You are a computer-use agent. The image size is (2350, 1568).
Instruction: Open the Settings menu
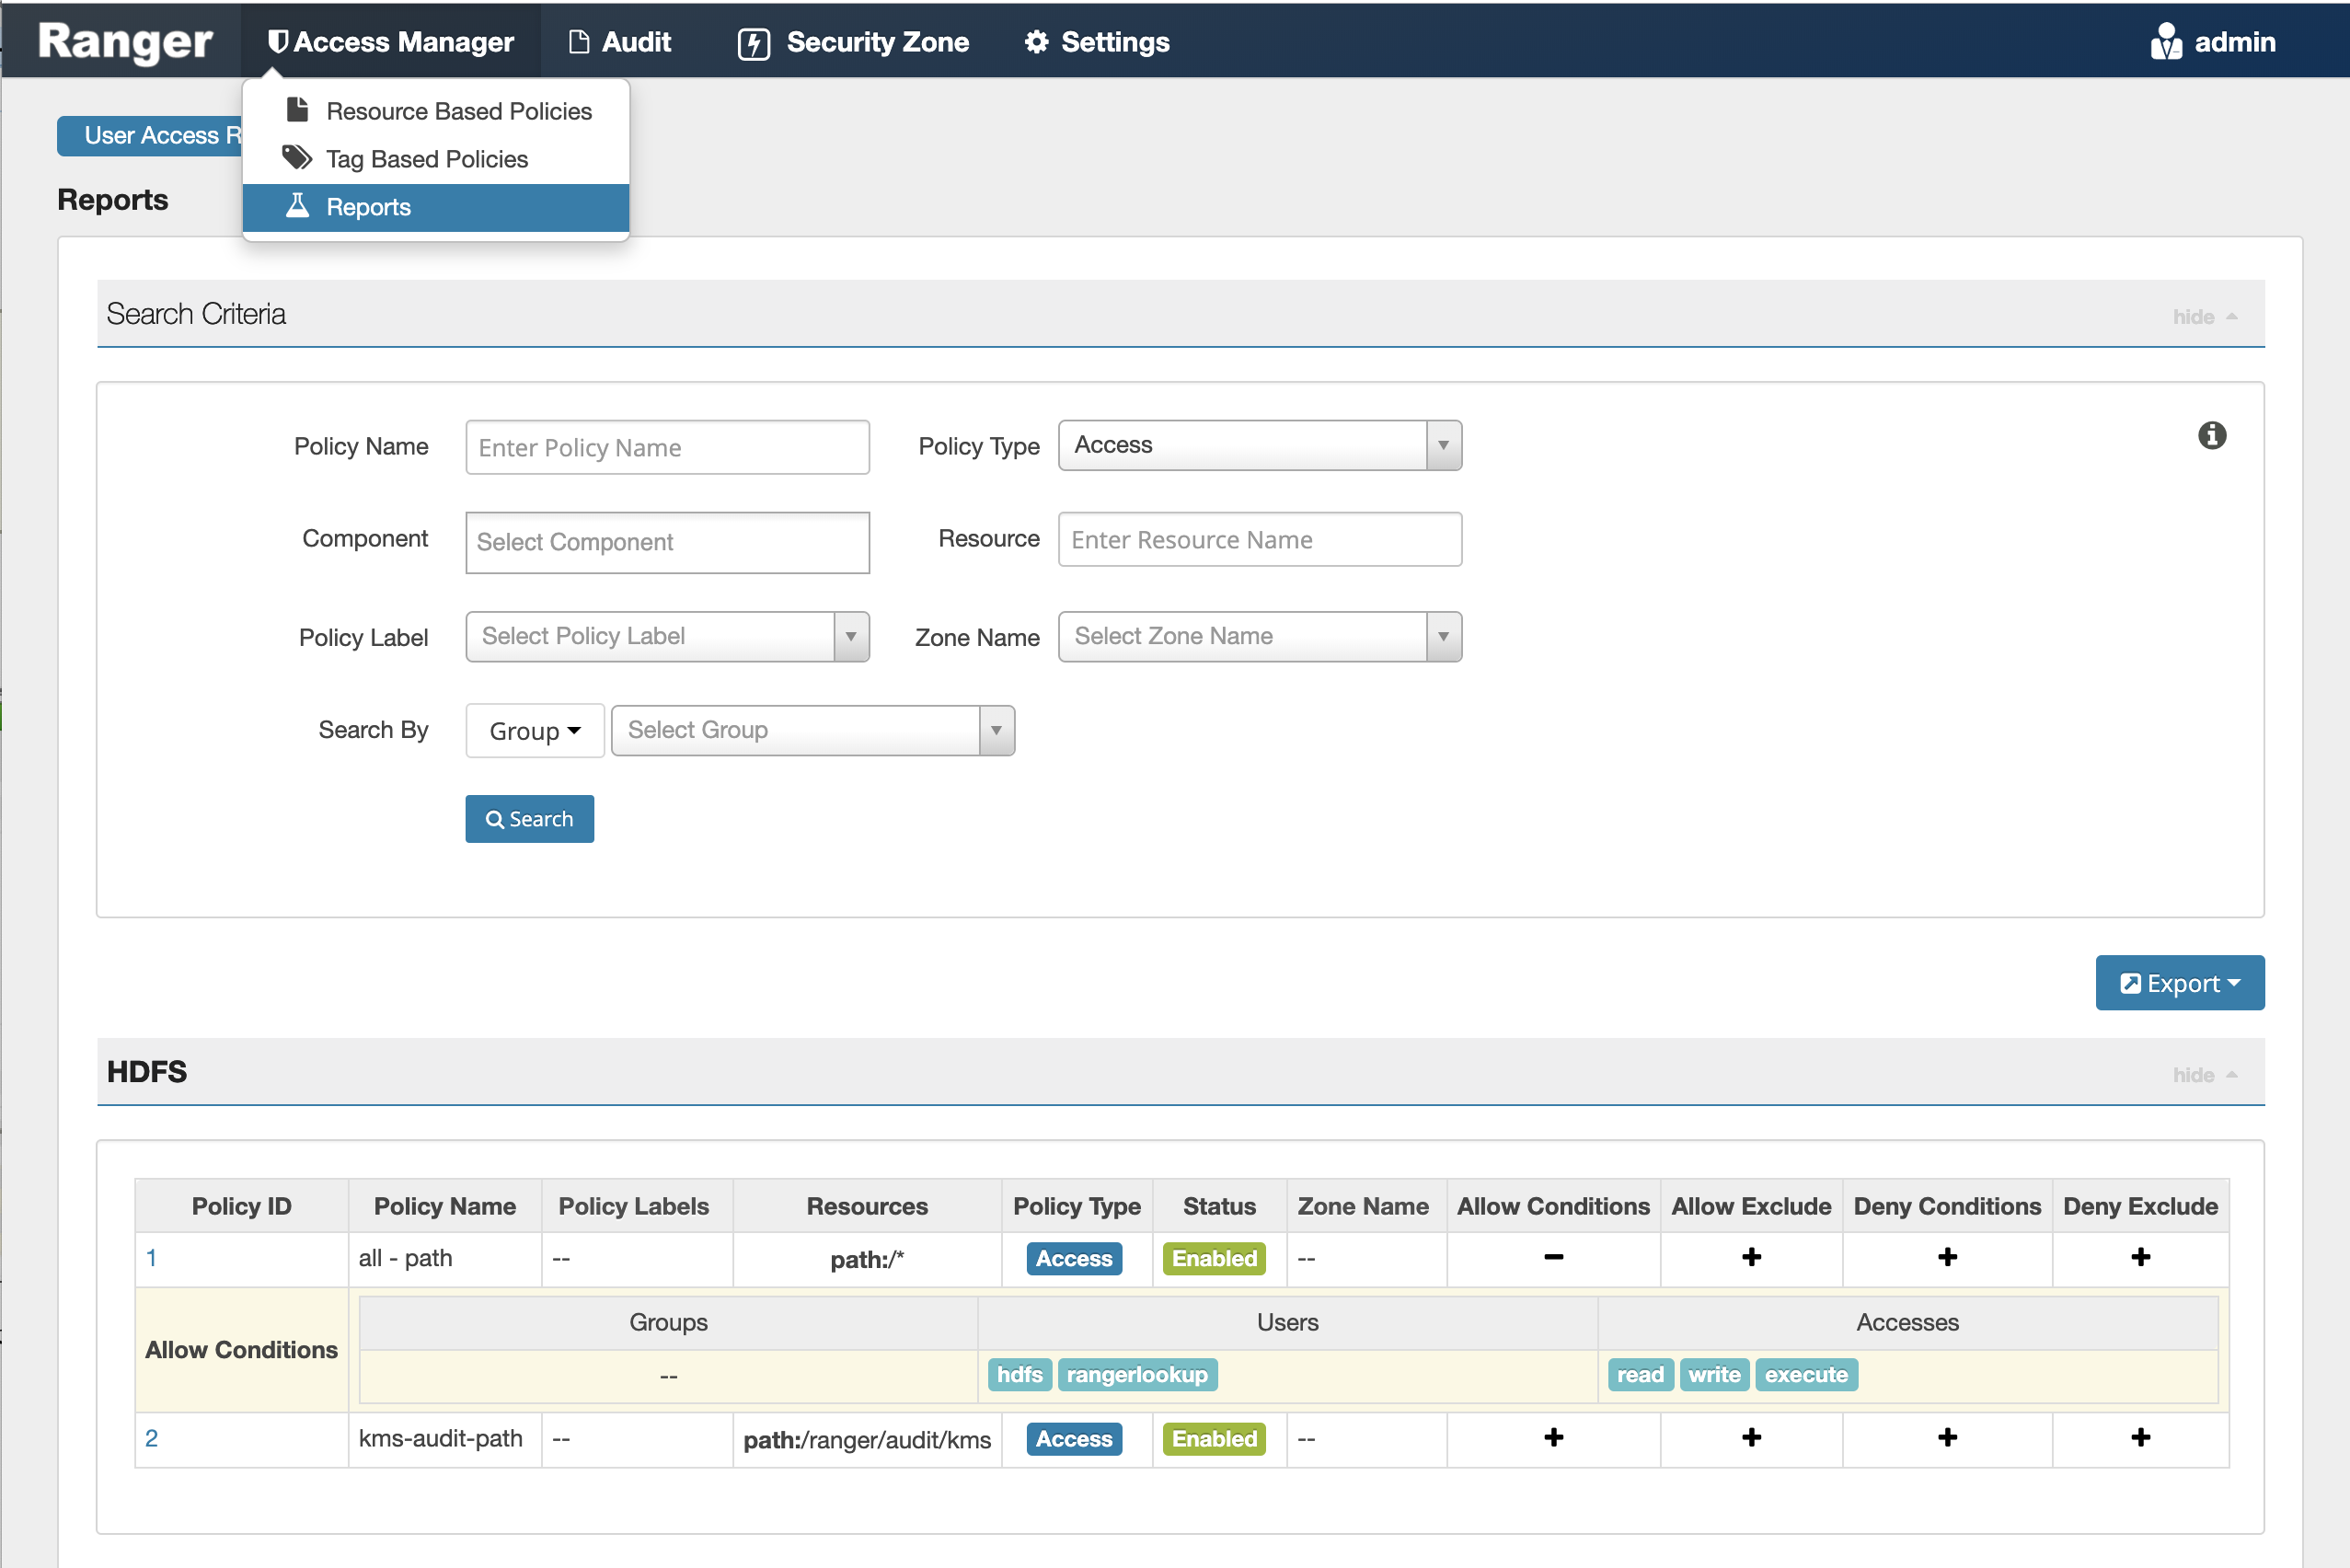(x=1097, y=42)
